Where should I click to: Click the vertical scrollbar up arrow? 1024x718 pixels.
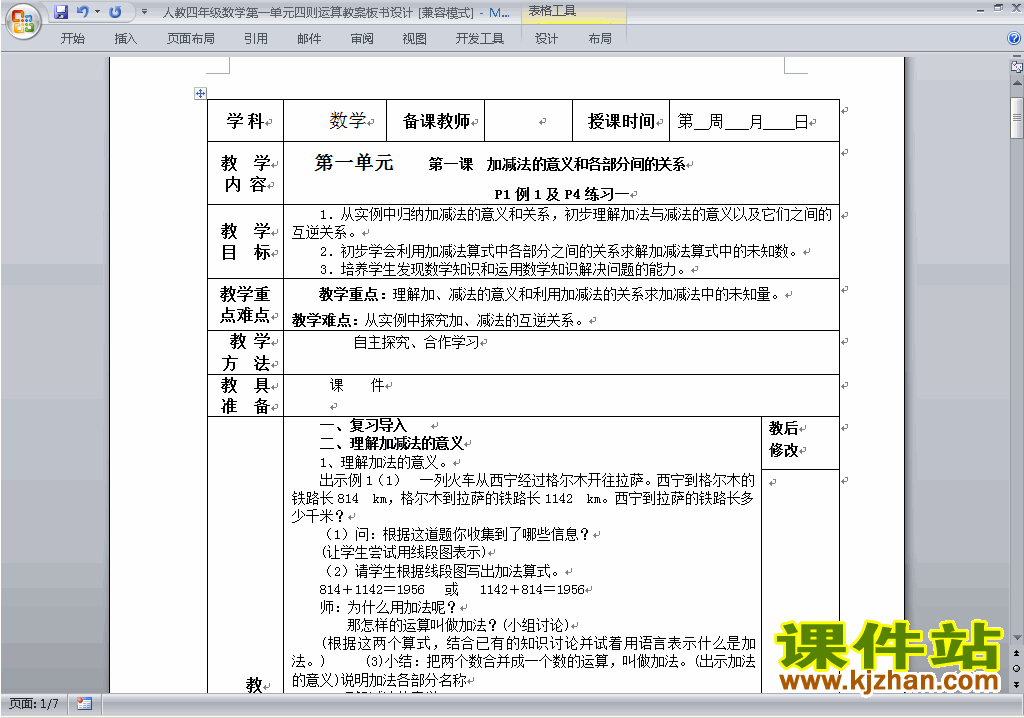tap(1016, 84)
